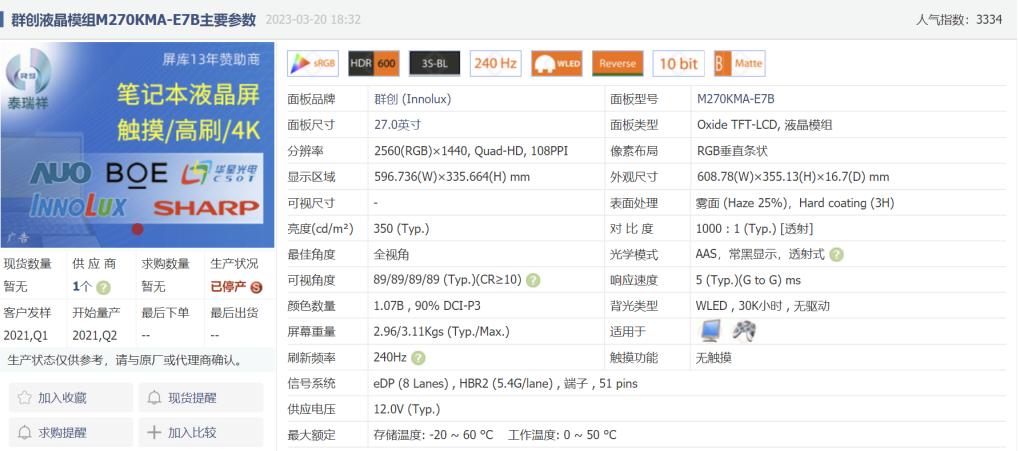Click the weight value 2.96/3.11Kgs (Typ./Max.)
1018x451 pixels.
(441, 332)
